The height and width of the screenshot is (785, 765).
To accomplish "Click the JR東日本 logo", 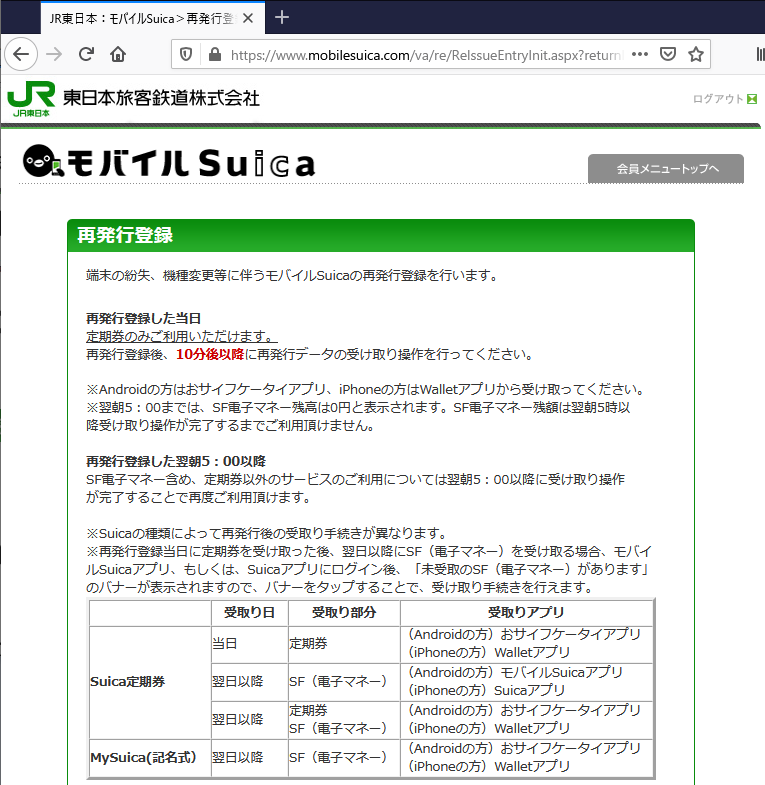I will tap(32, 100).
